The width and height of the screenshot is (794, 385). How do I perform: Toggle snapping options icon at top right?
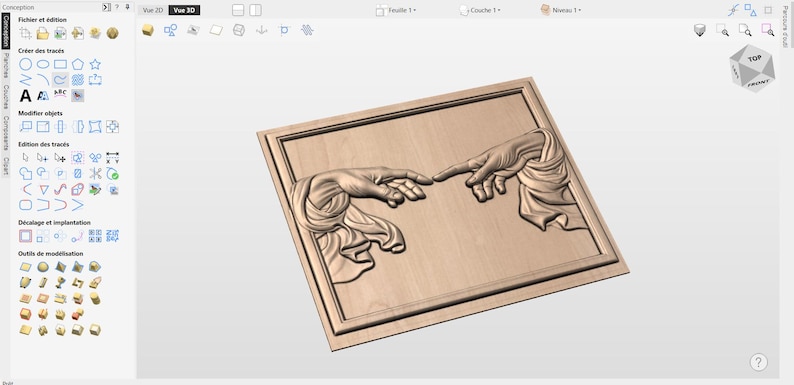tap(733, 10)
